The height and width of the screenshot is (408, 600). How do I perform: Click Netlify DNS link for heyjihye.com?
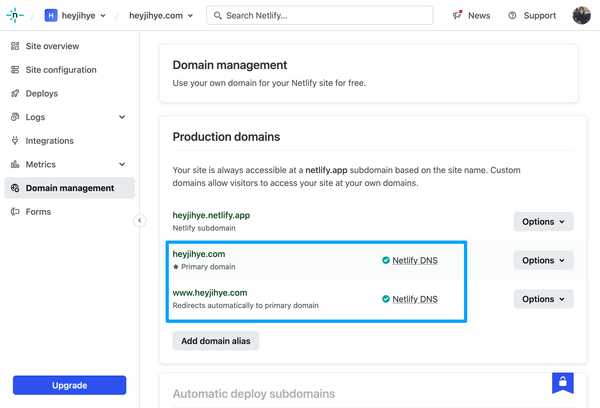point(415,260)
